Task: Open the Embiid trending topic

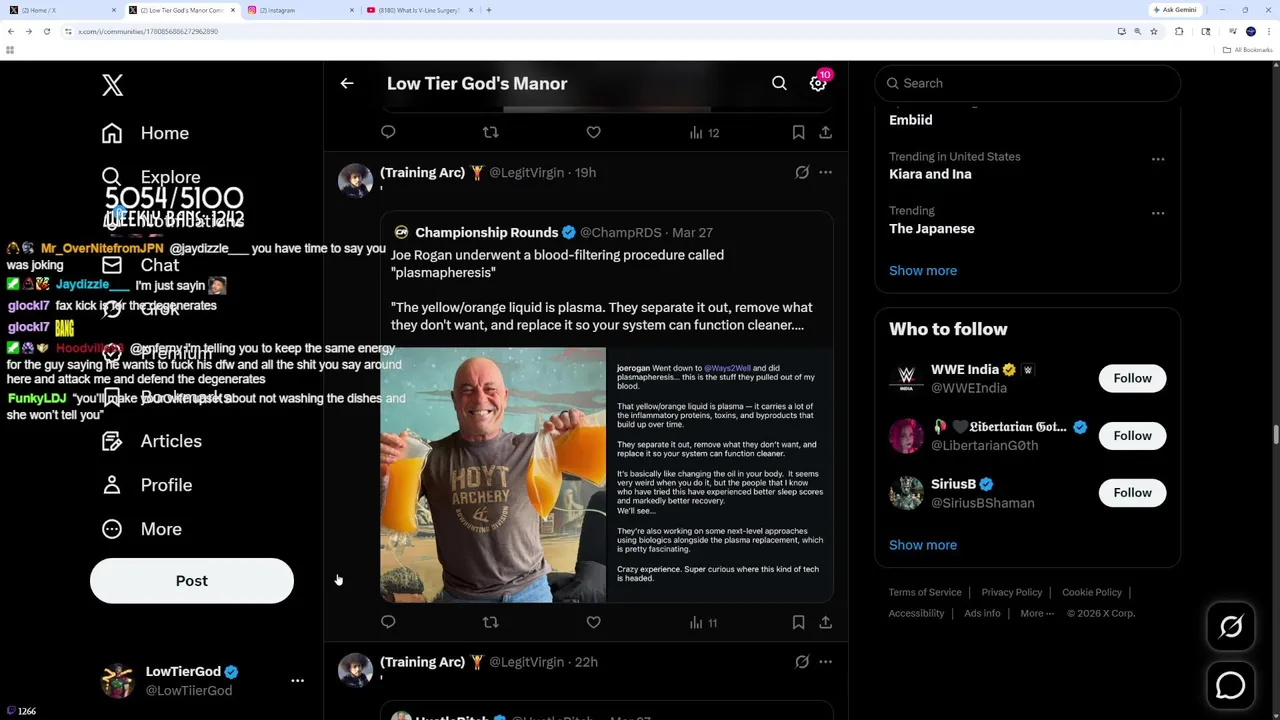Action: pos(911,120)
